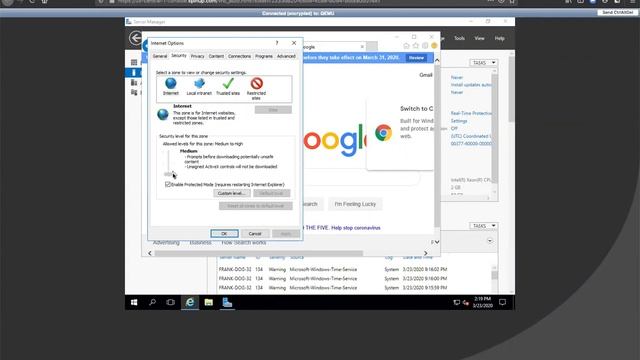The width and height of the screenshot is (640, 360).
Task: Open the Windows Start menu
Action: pos(134,302)
